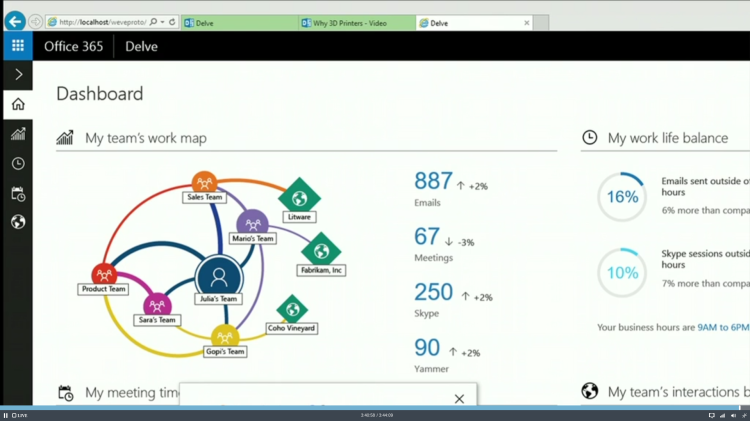Screen dimensions: 750x421
Task: Open the team interactions globe icon in sidebar
Action: point(18,222)
